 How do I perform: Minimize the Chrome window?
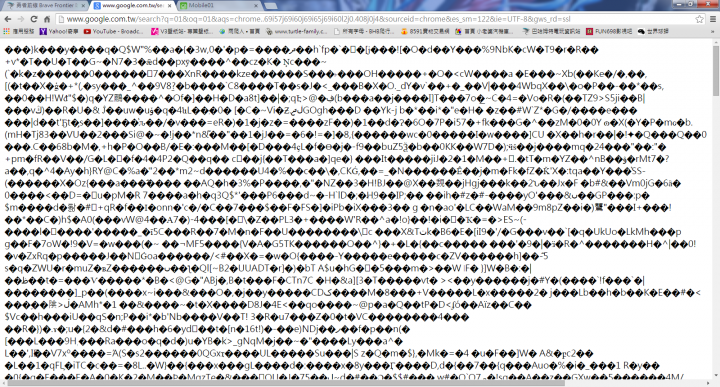click(x=679, y=3)
